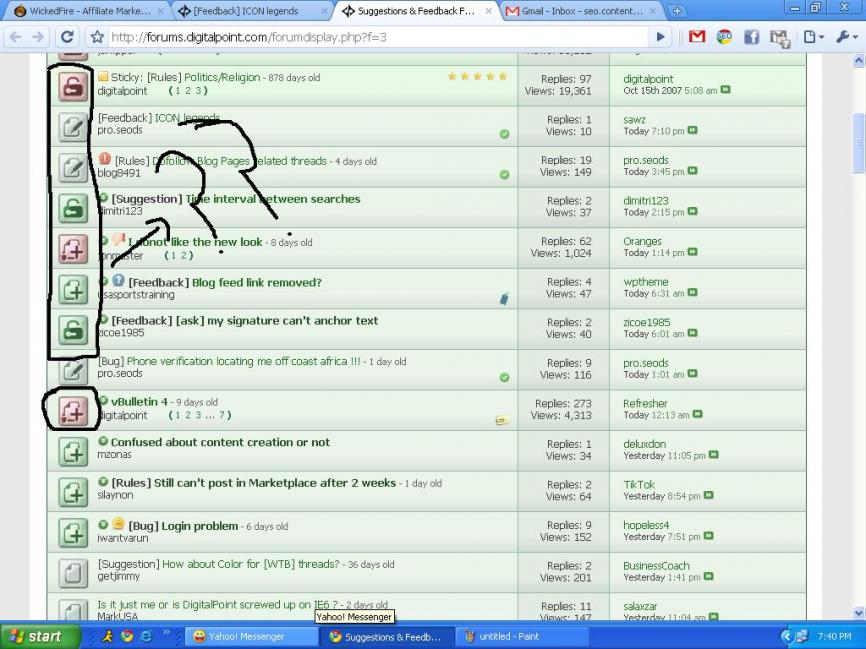Open thread Confused about content creation or not
866x649 pixels.
(220, 442)
